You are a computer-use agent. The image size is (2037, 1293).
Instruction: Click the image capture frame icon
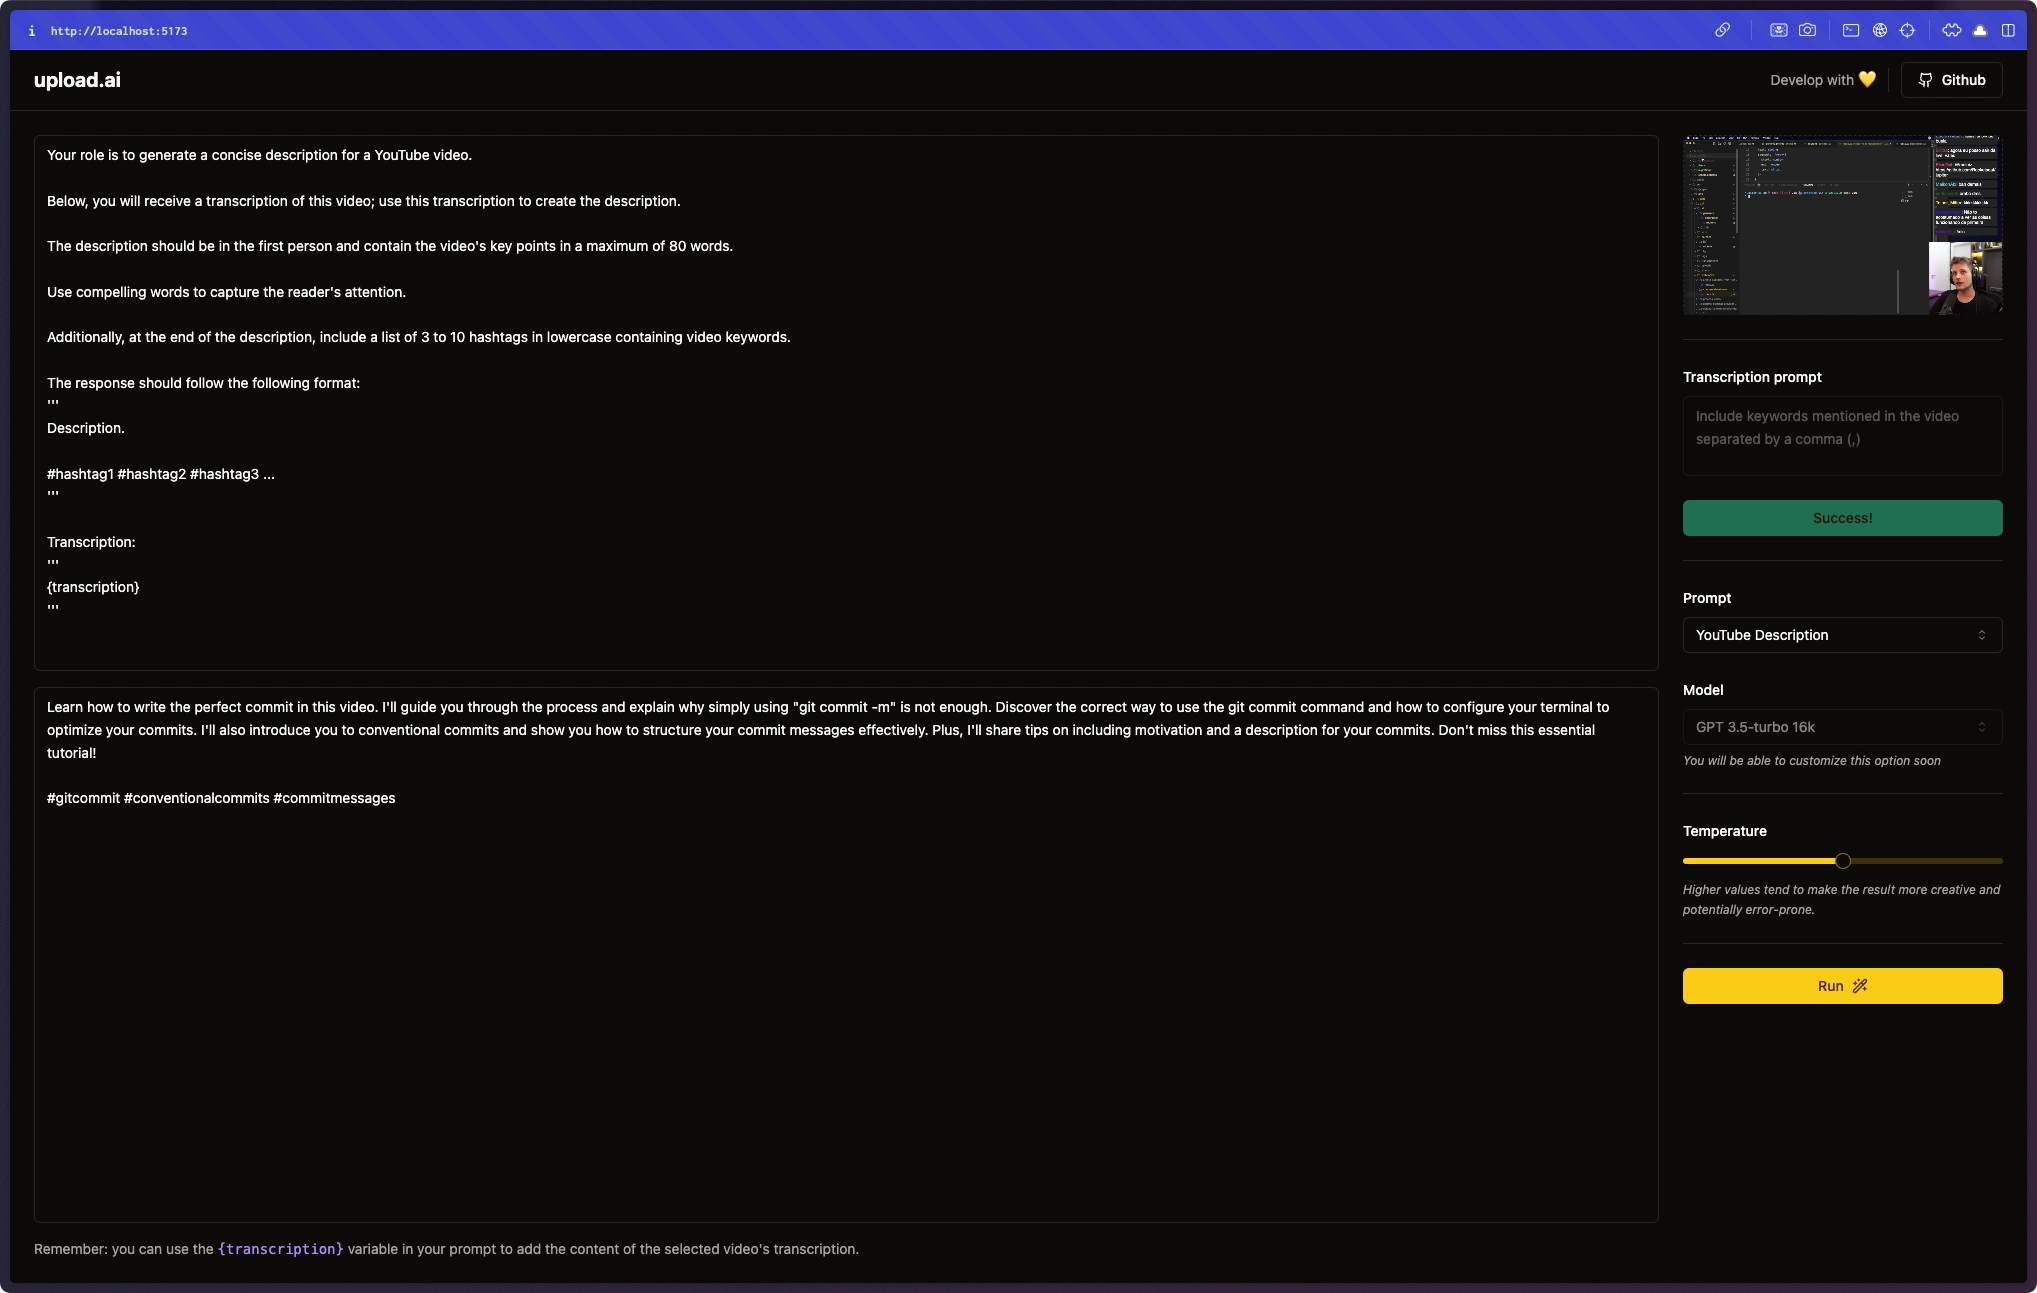click(1779, 30)
